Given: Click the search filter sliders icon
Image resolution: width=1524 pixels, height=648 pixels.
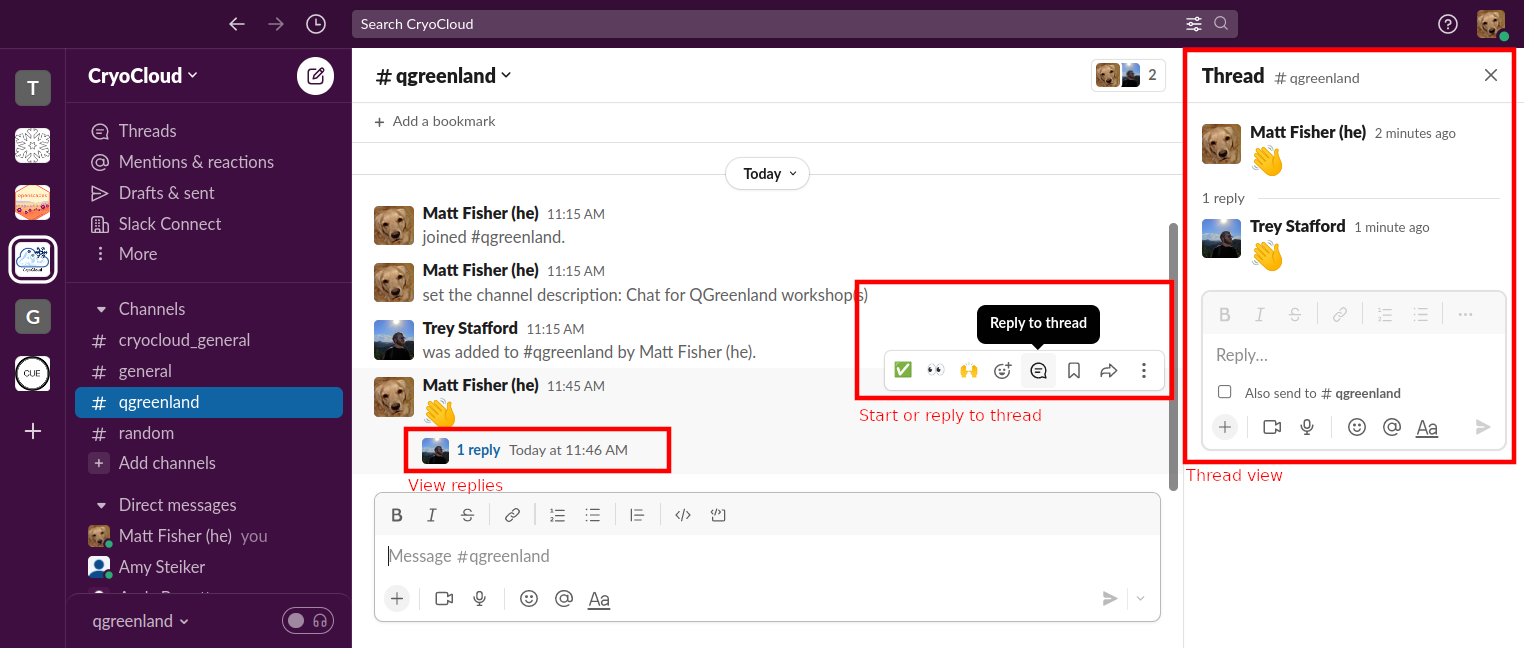Looking at the screenshot, I should pos(1194,24).
